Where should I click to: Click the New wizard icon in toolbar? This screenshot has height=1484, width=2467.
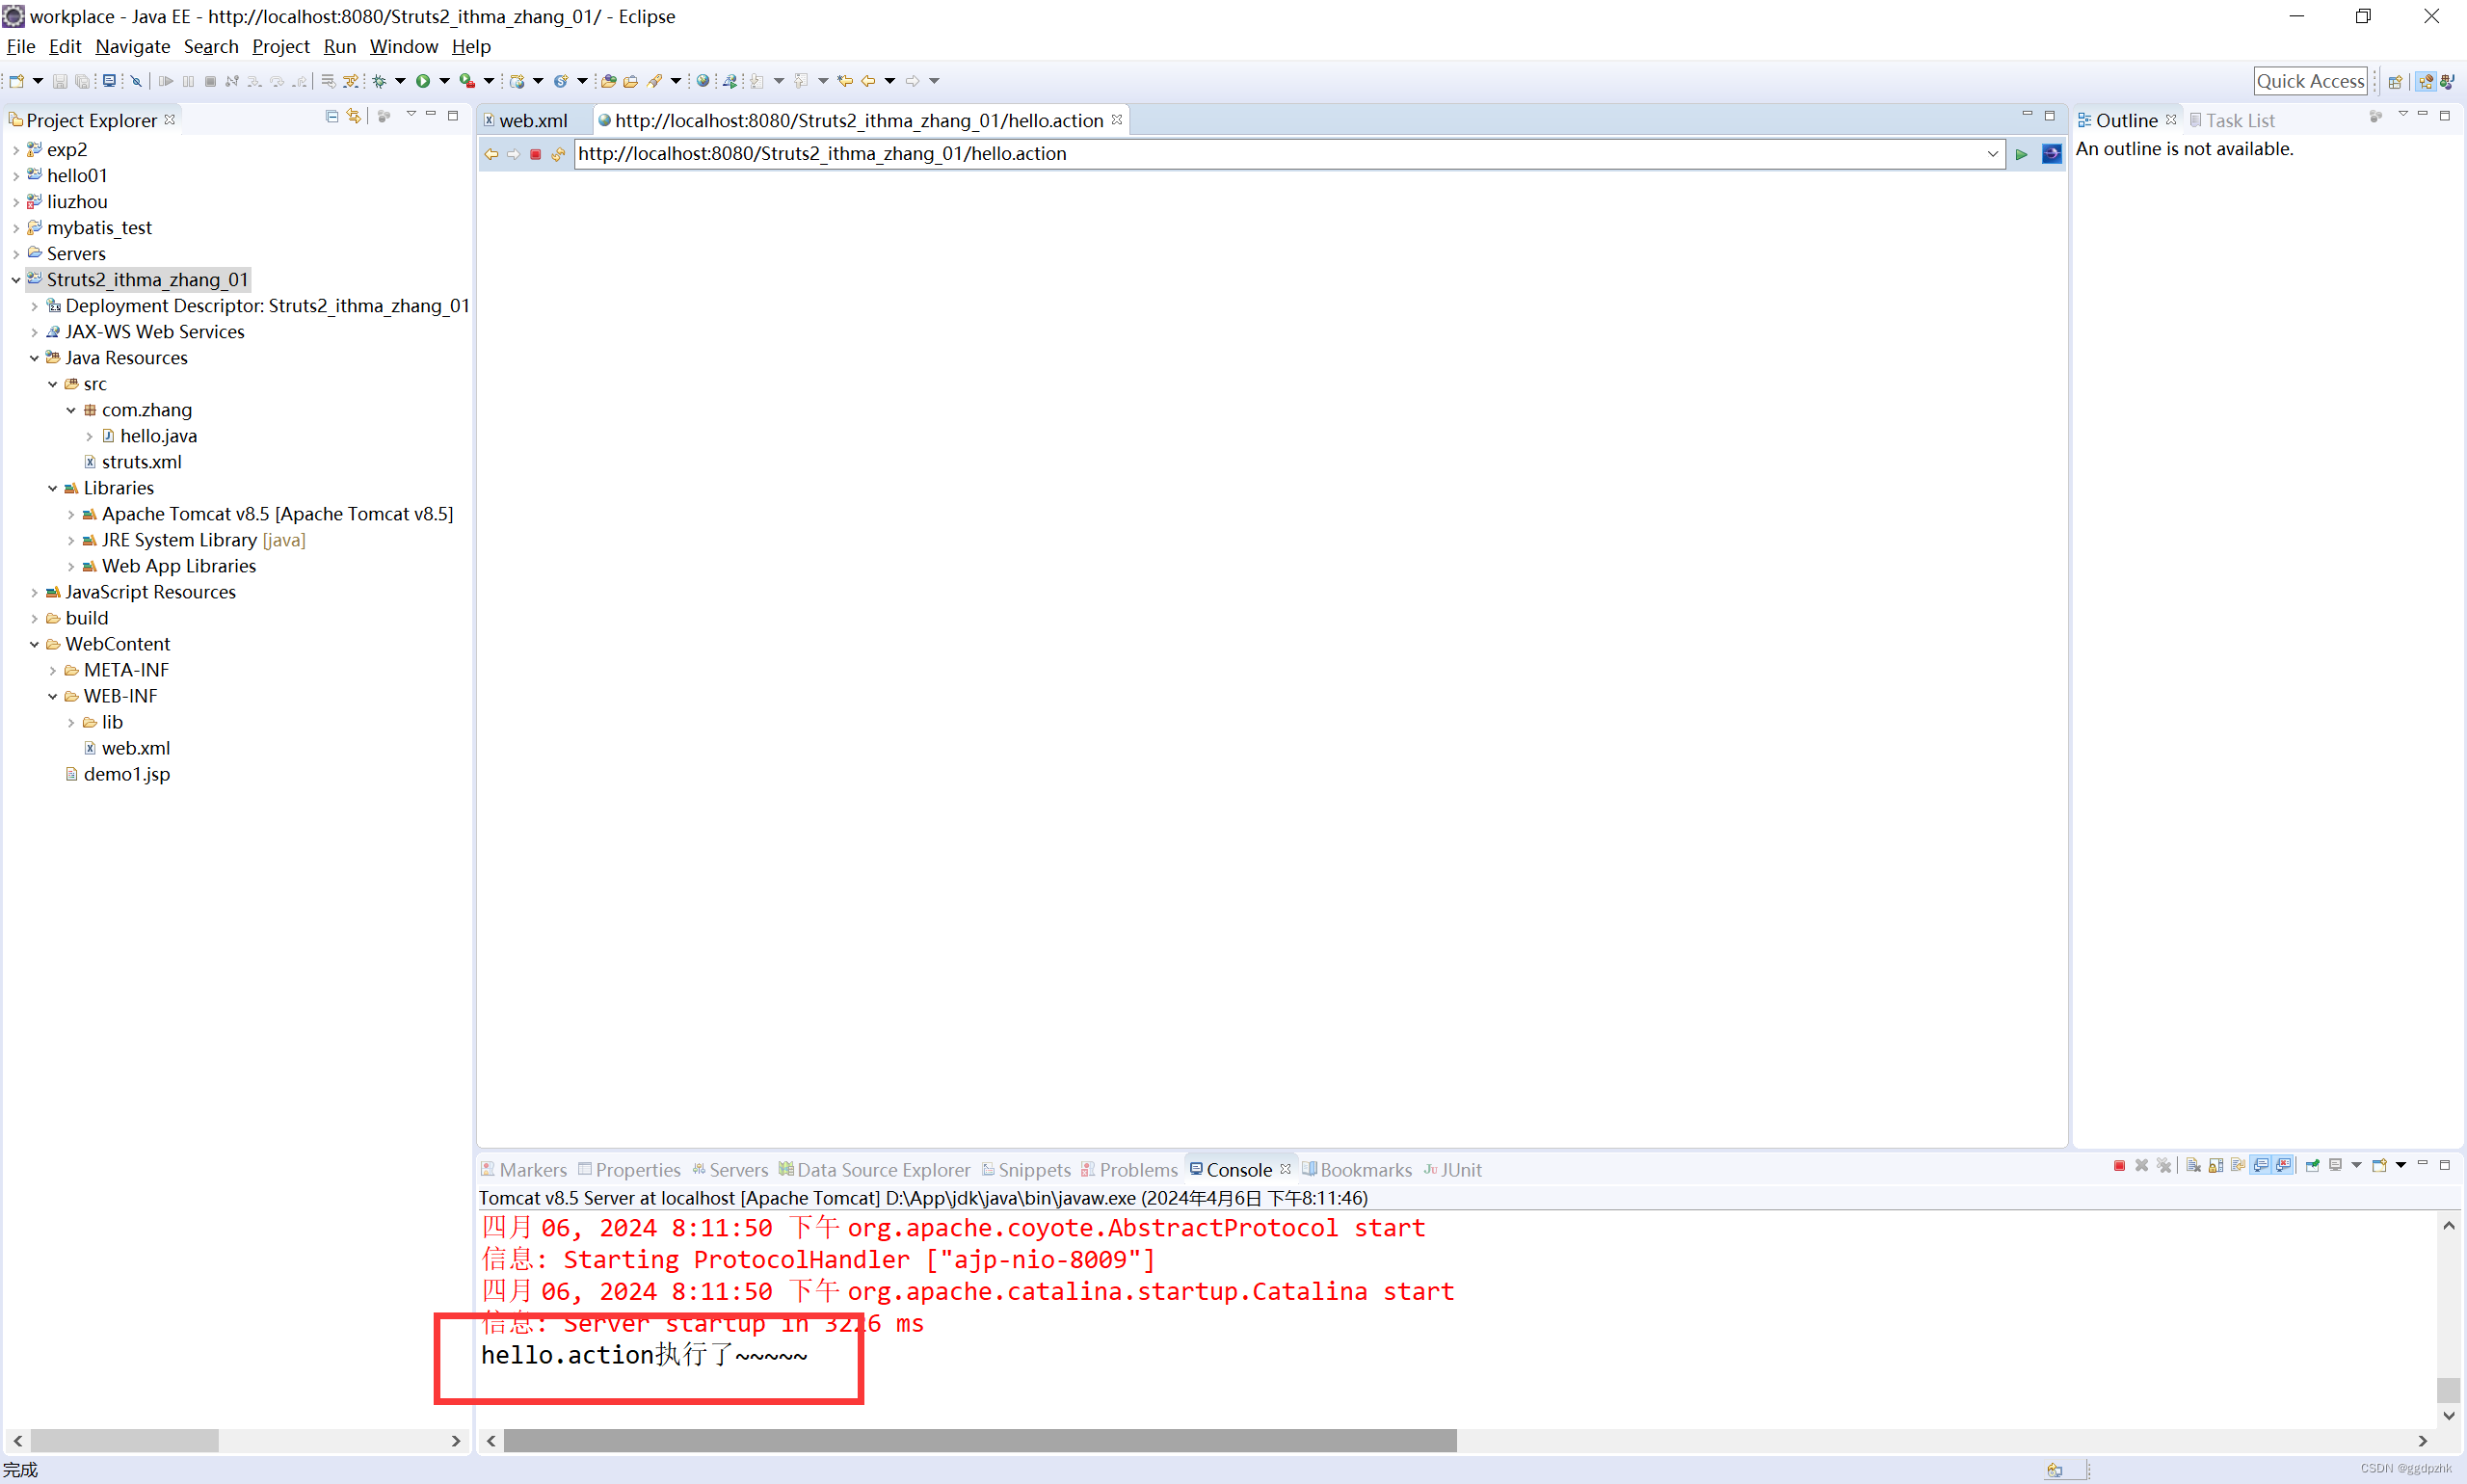(17, 81)
